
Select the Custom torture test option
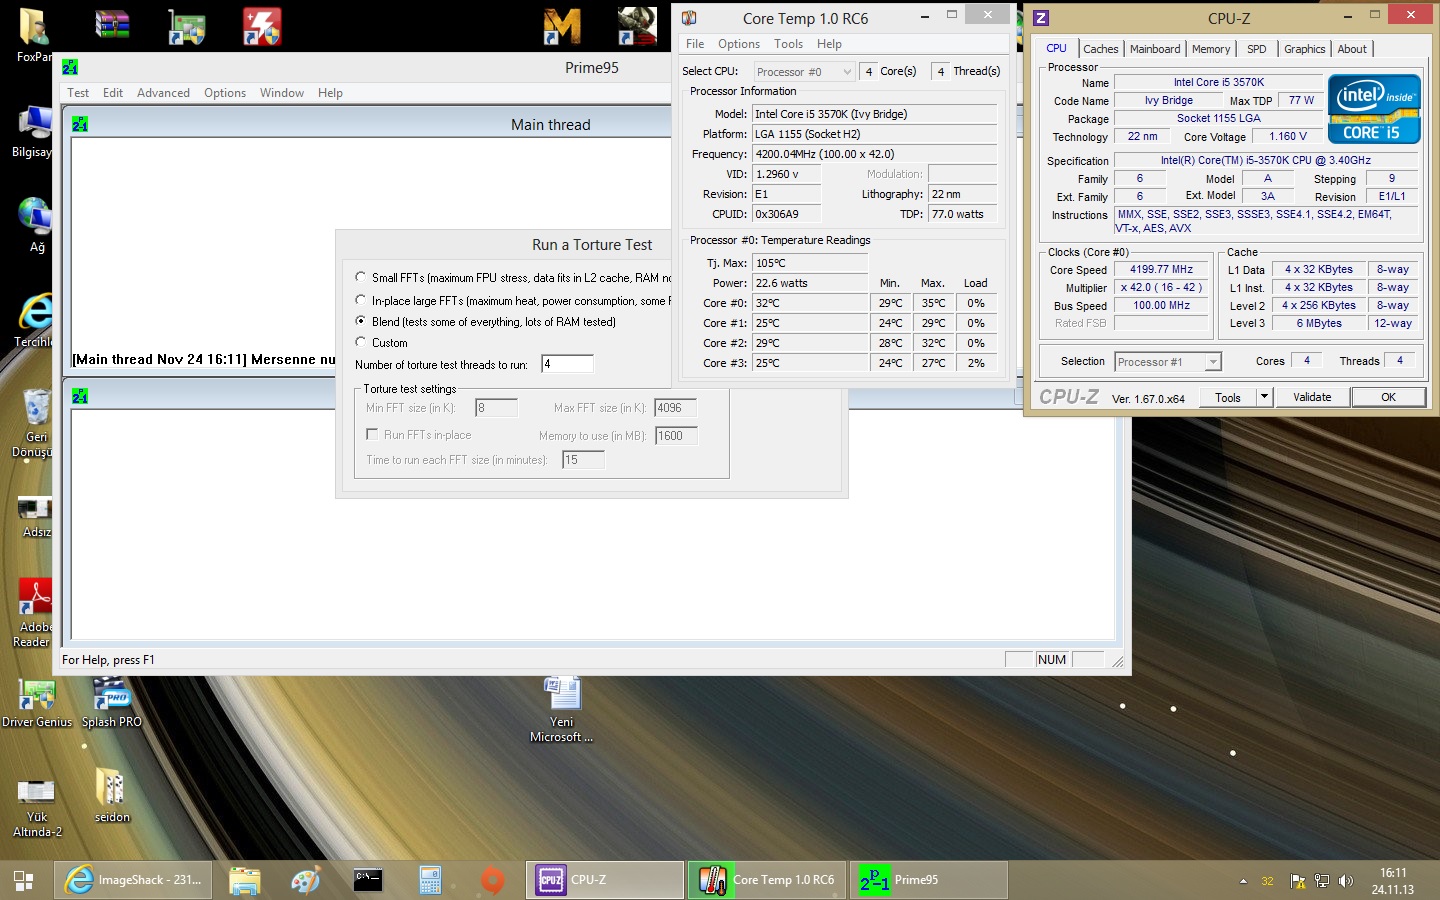[x=361, y=342]
